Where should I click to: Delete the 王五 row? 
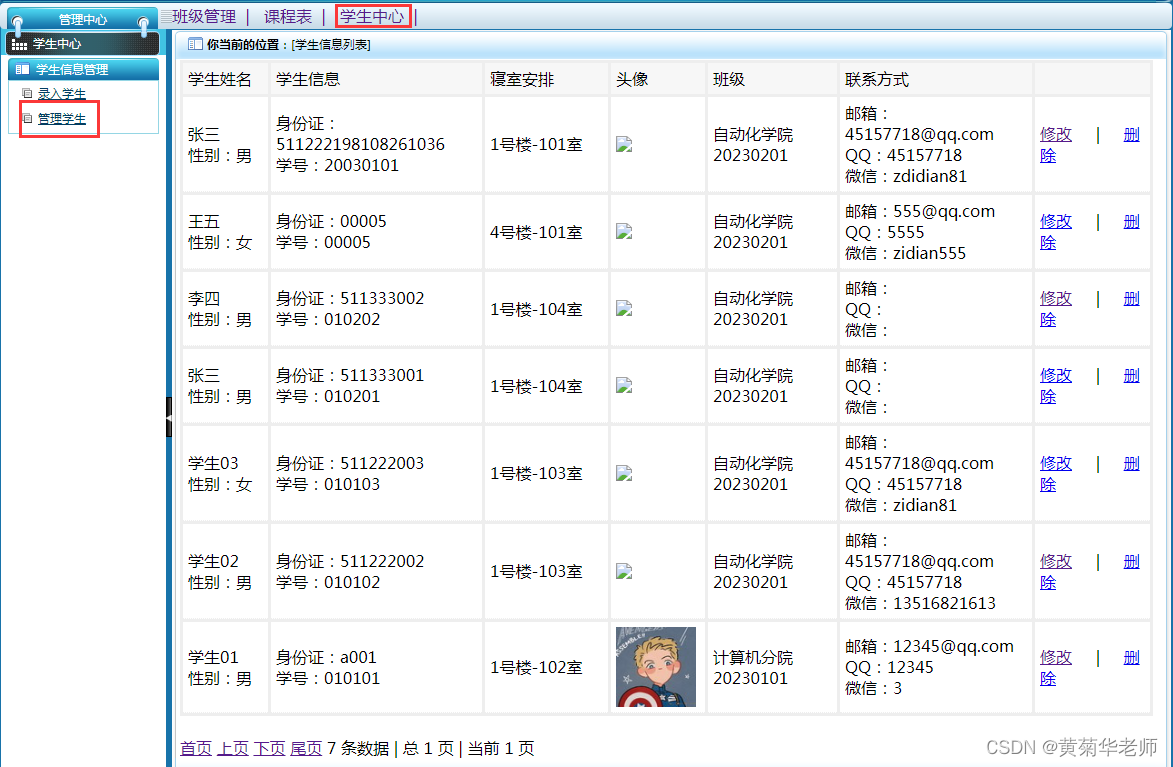point(1131,221)
